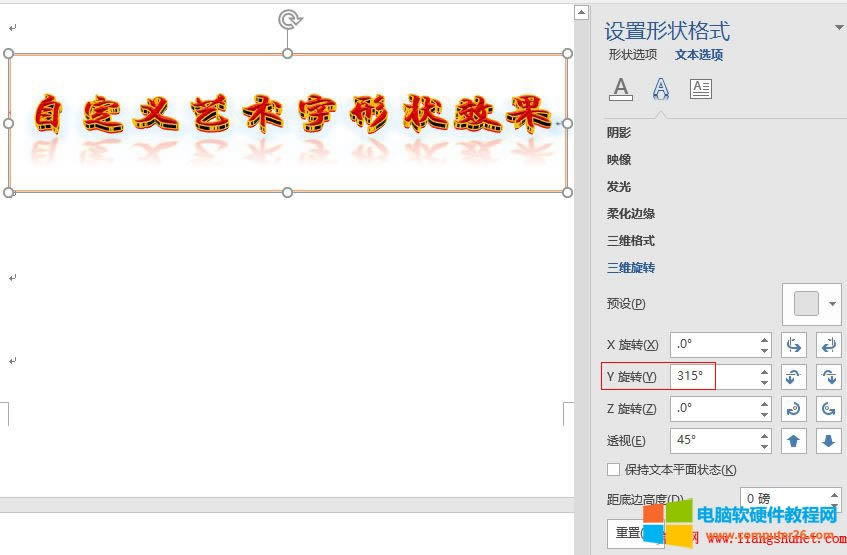Expand the 阴影 section
The image size is (847, 555).
[x=619, y=132]
